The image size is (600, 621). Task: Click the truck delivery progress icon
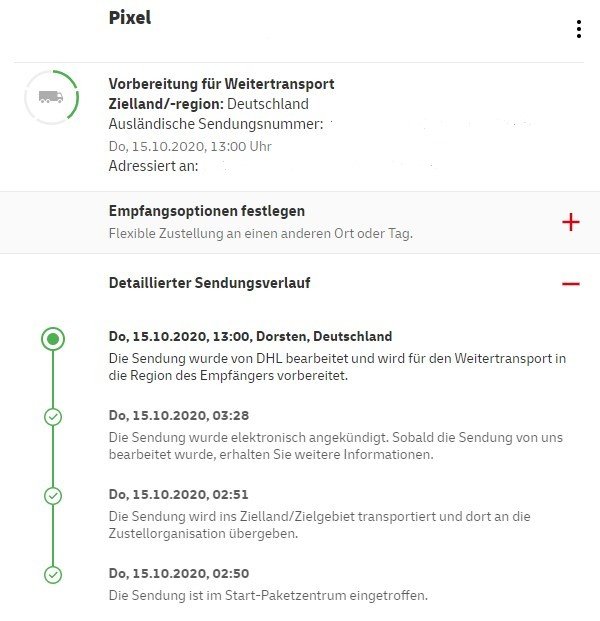tap(51, 97)
